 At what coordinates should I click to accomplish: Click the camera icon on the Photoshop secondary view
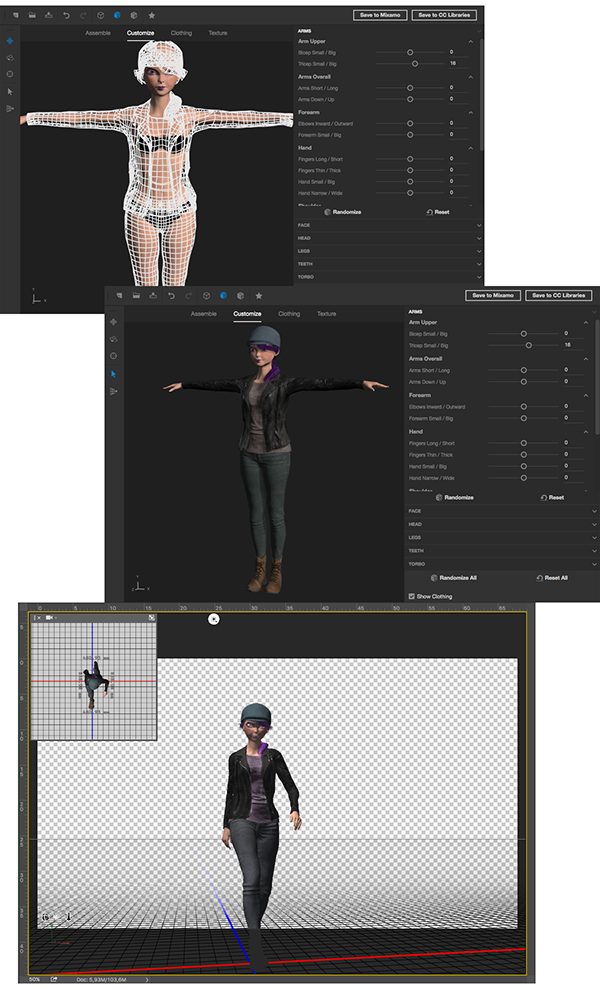pos(49,618)
